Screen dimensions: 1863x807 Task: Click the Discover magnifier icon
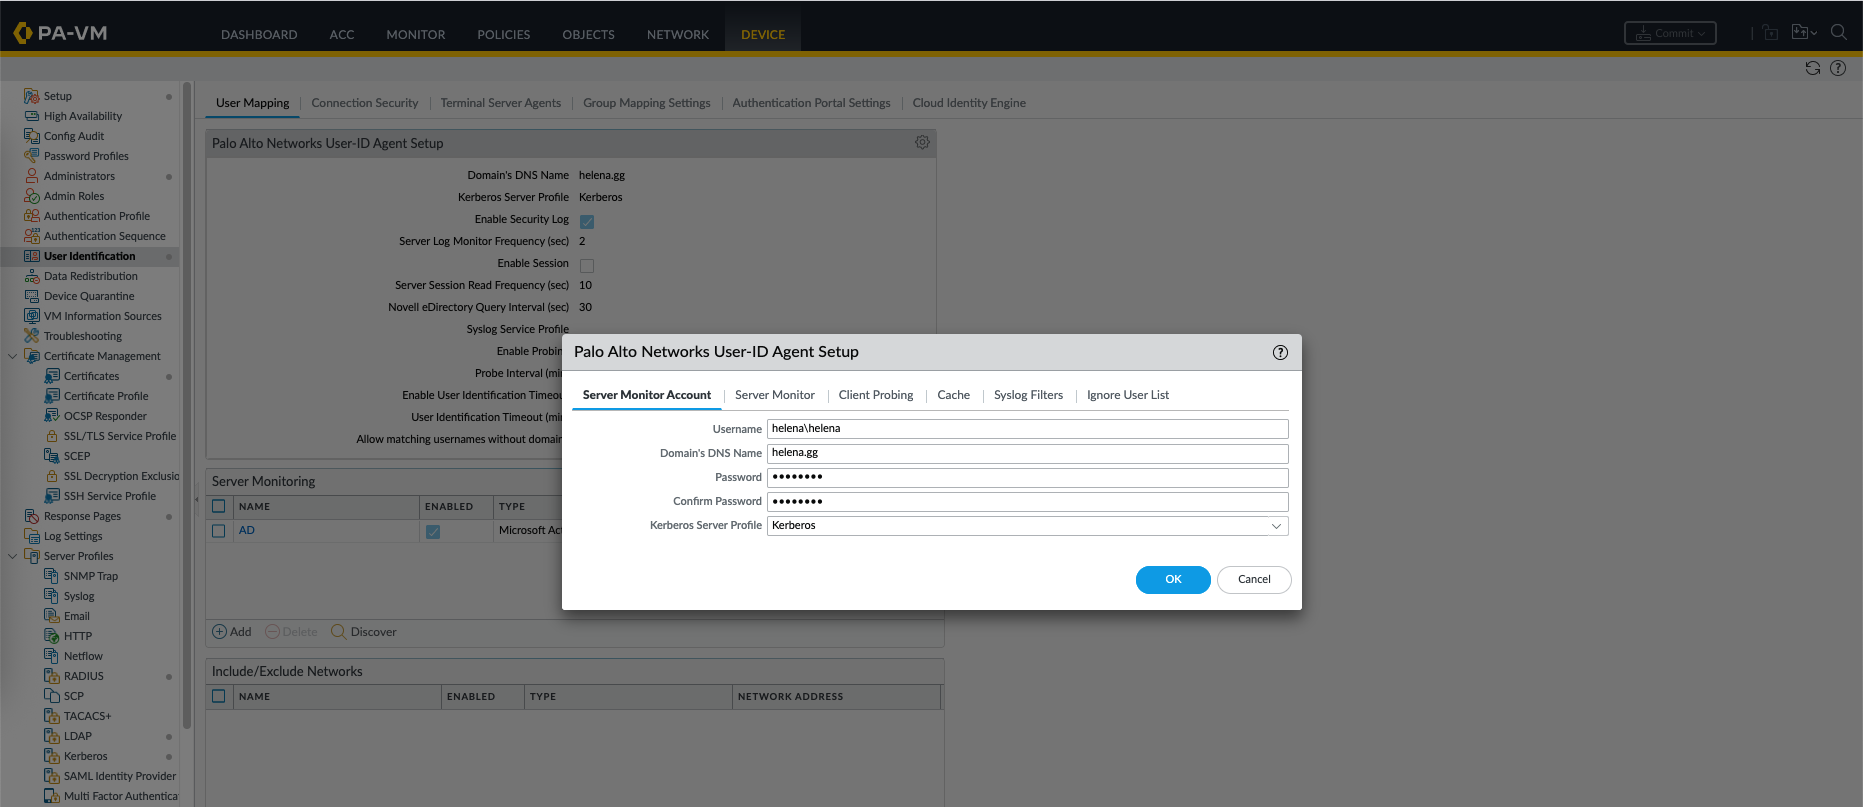pos(339,632)
